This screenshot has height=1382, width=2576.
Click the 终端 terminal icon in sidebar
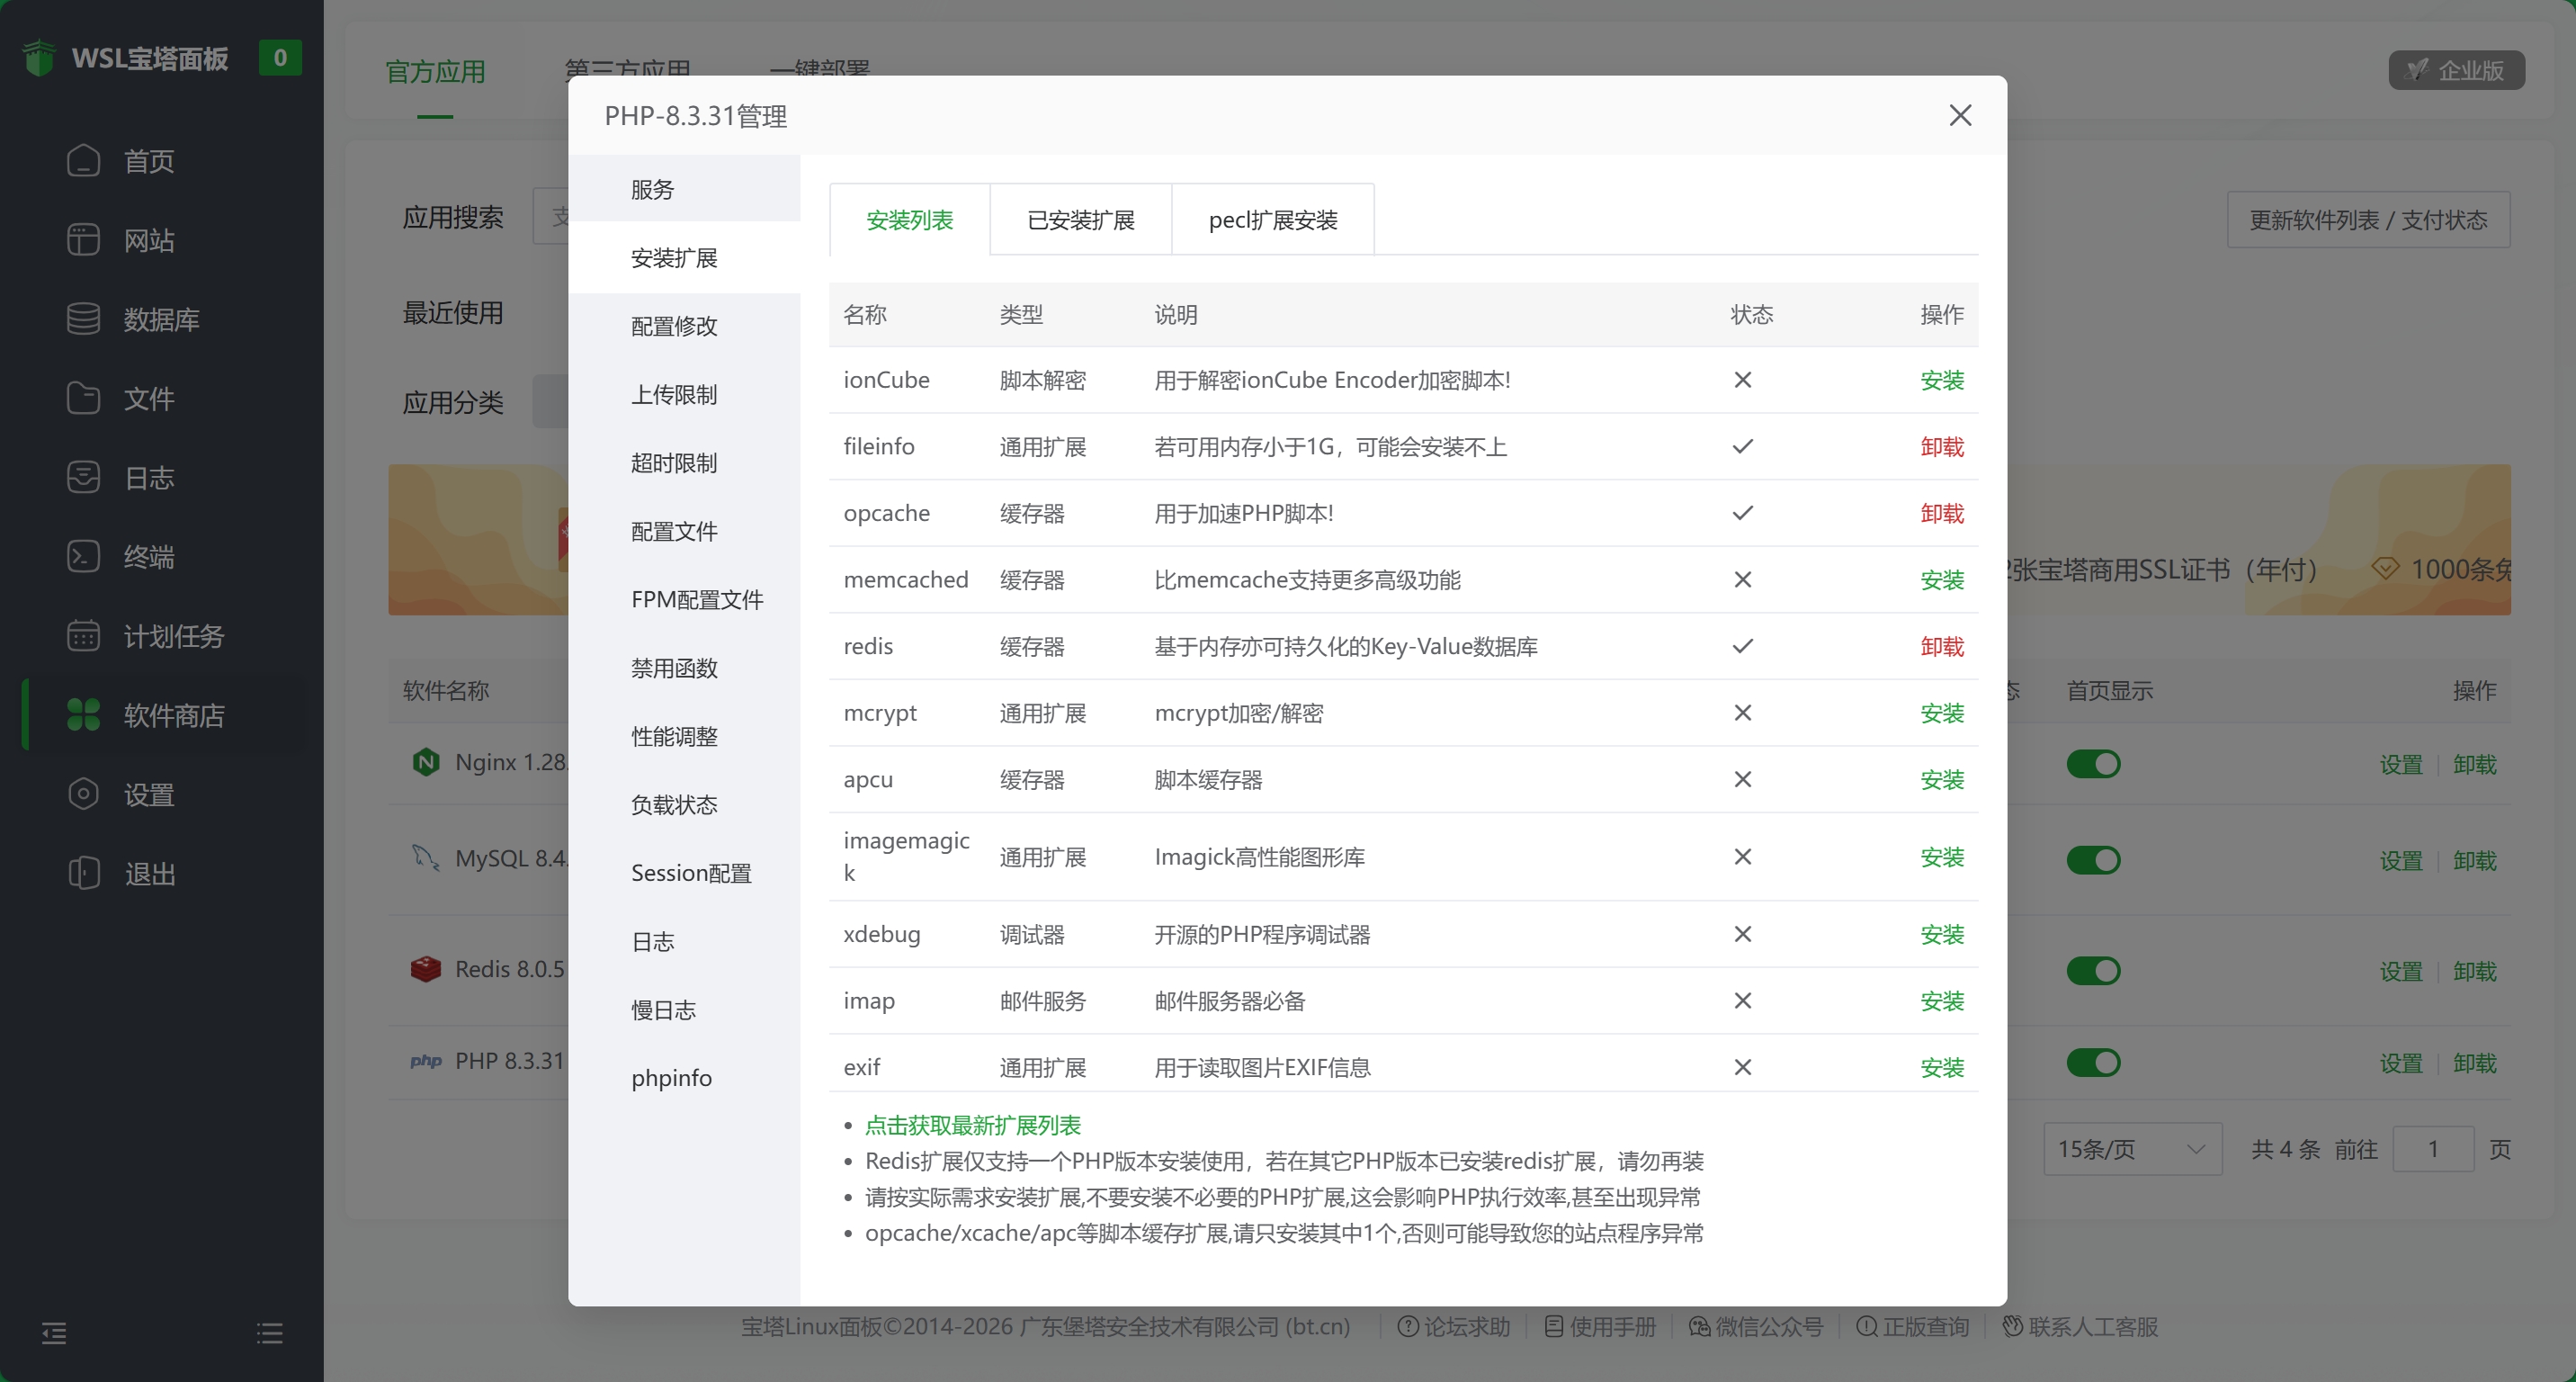(83, 556)
